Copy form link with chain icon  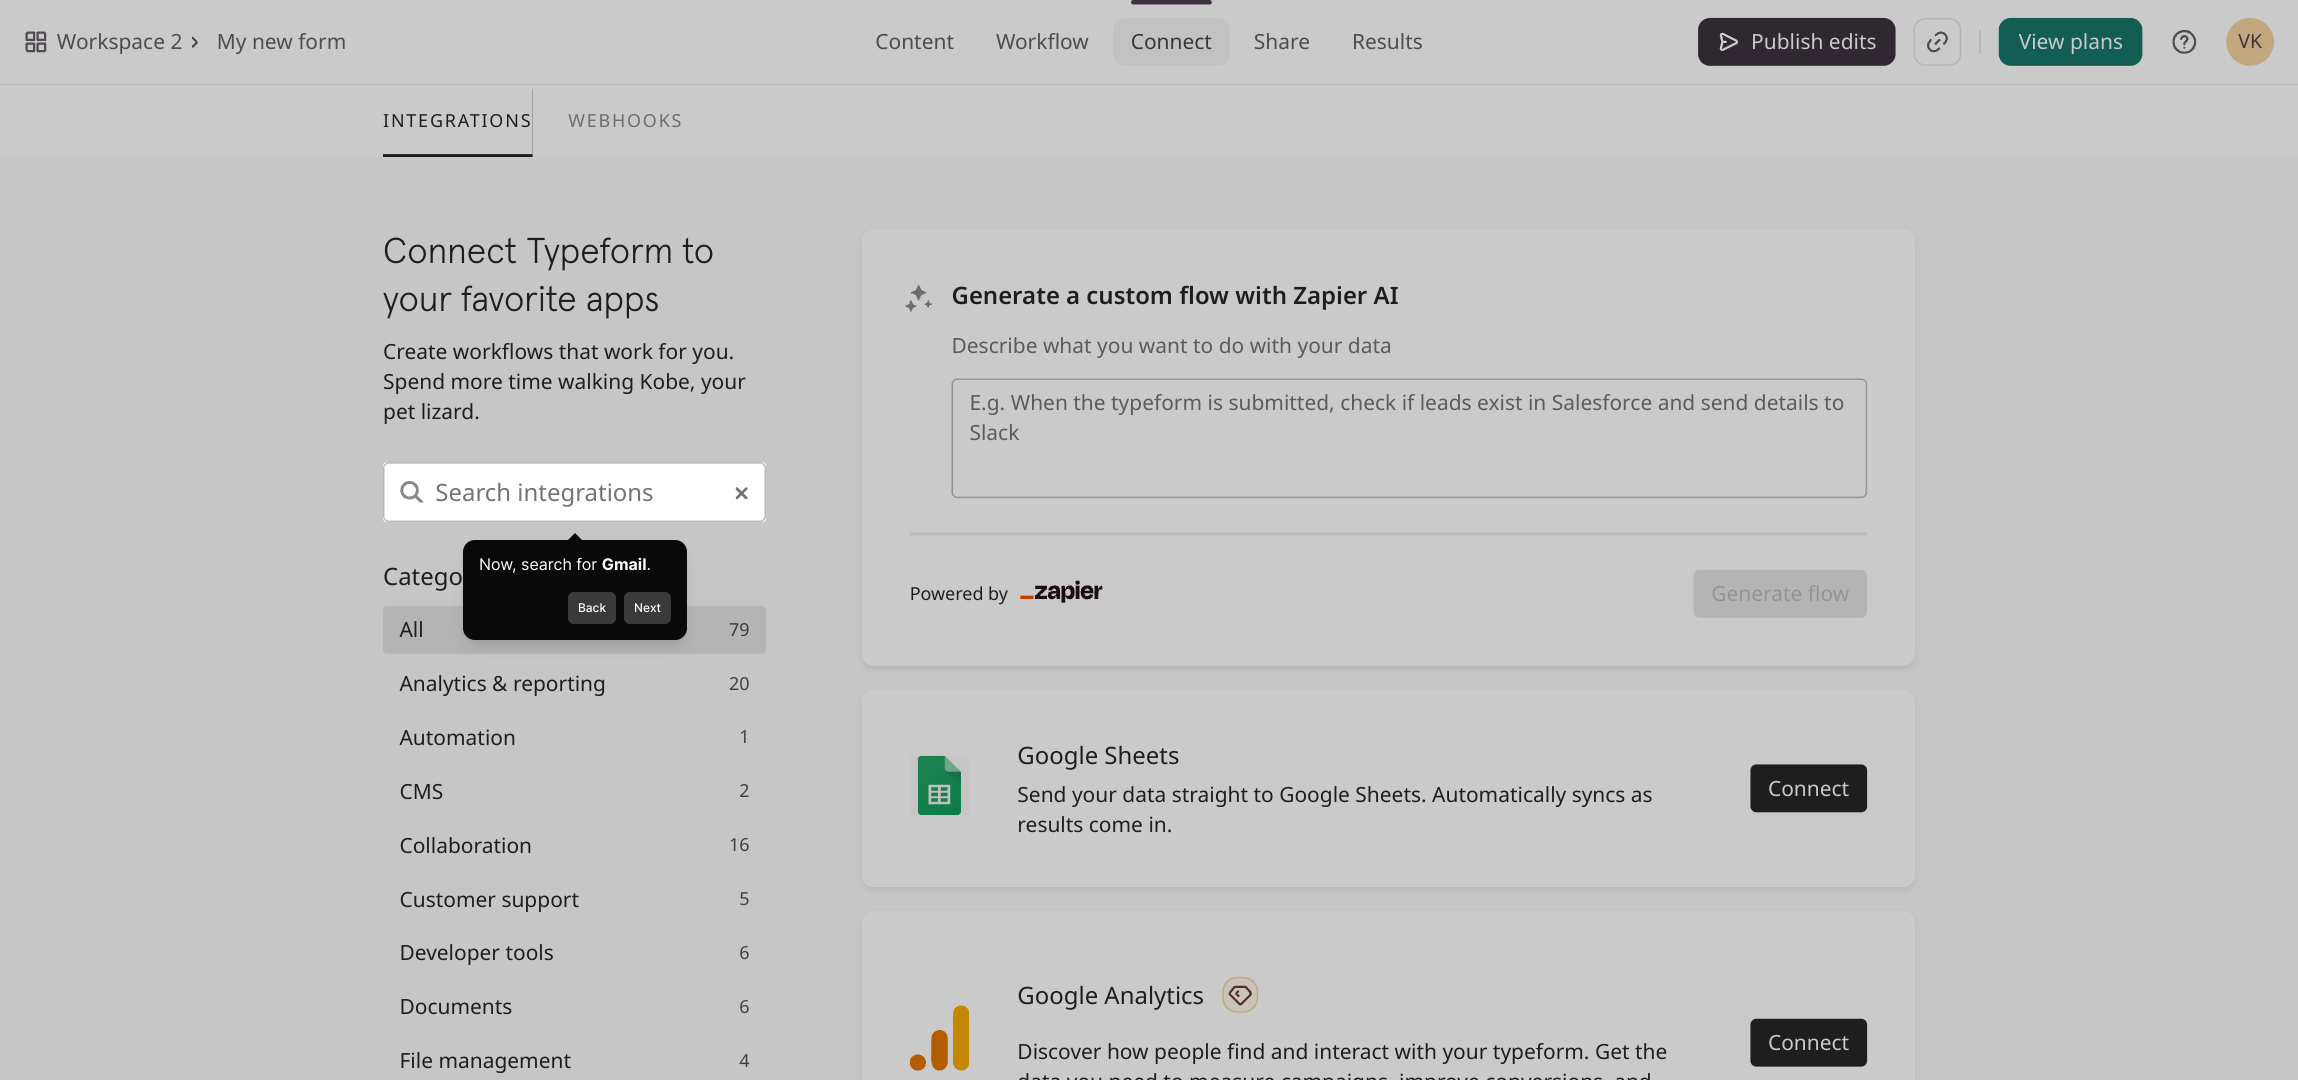(x=1937, y=42)
